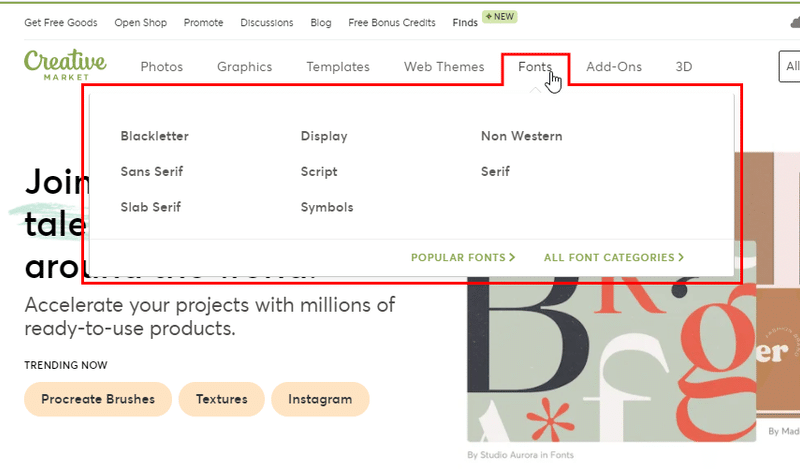
Task: Open the Templates menu
Action: (338, 66)
